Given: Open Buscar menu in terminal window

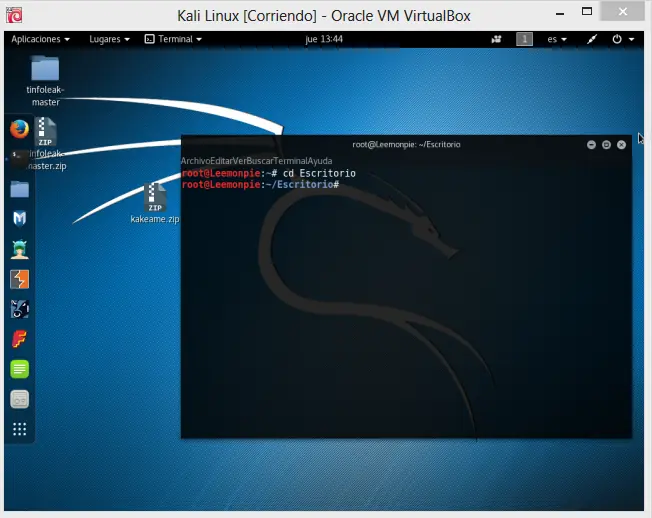Looking at the screenshot, I should pos(259,161).
